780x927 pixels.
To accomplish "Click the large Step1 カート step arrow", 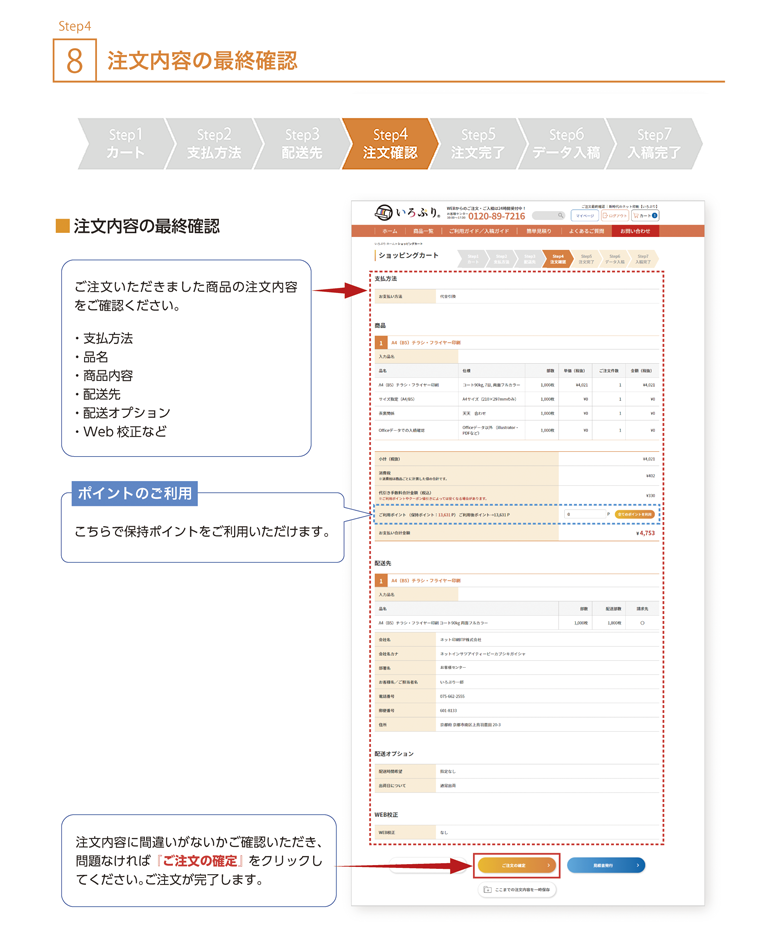I will click(124, 143).
